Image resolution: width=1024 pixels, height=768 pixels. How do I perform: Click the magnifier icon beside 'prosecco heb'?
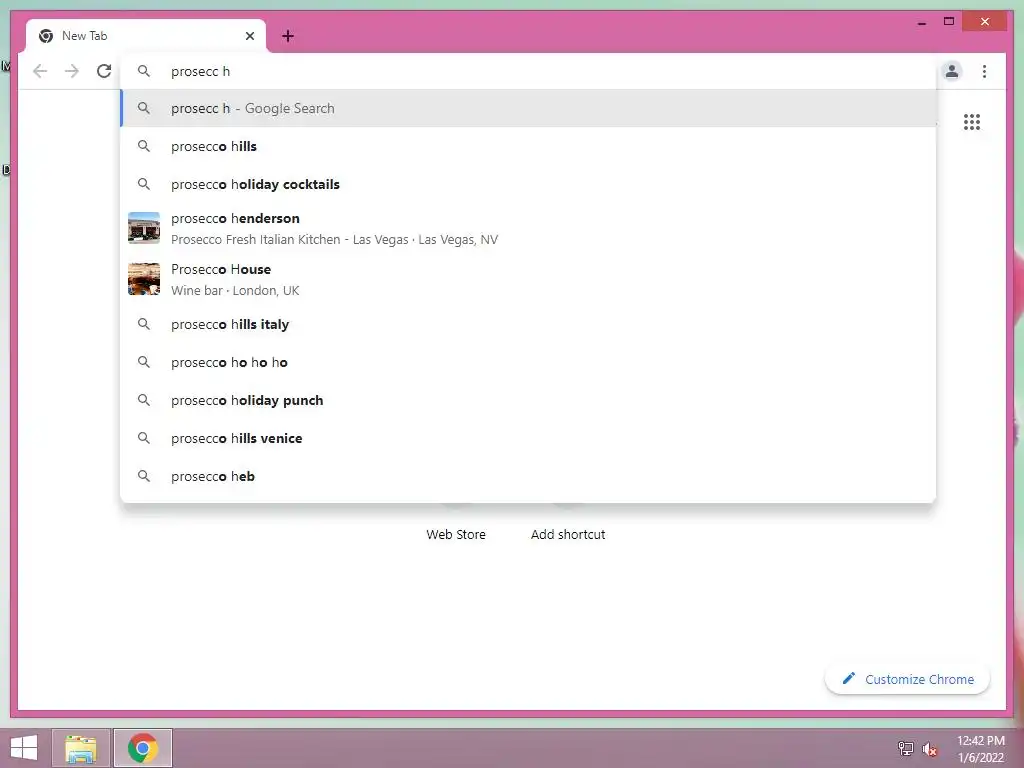144,476
